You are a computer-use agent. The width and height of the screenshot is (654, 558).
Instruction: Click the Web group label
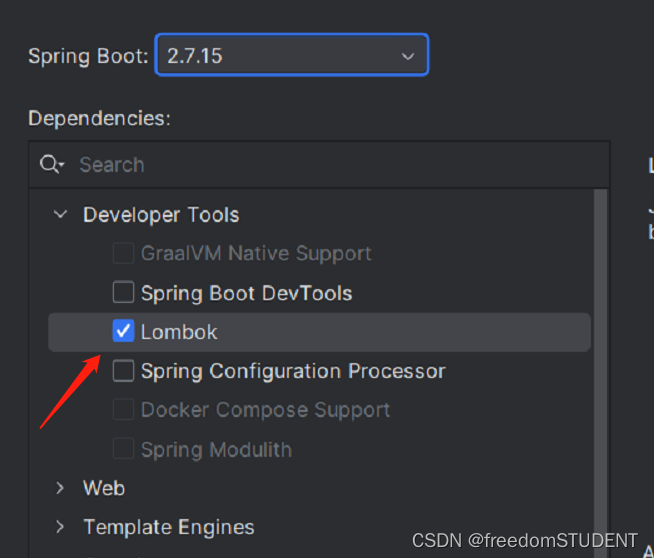104,488
